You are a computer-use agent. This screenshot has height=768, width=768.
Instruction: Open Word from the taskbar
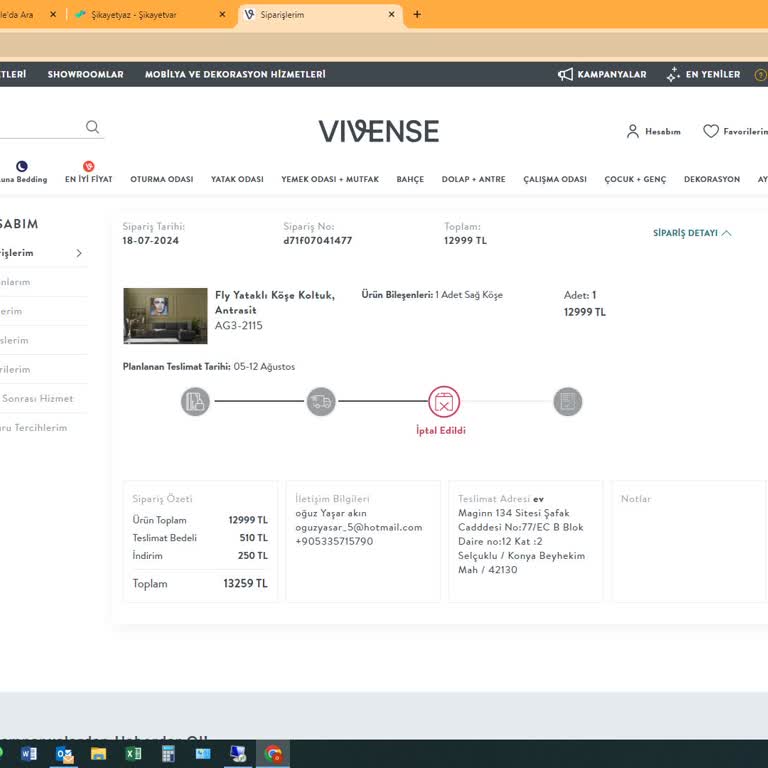29,753
